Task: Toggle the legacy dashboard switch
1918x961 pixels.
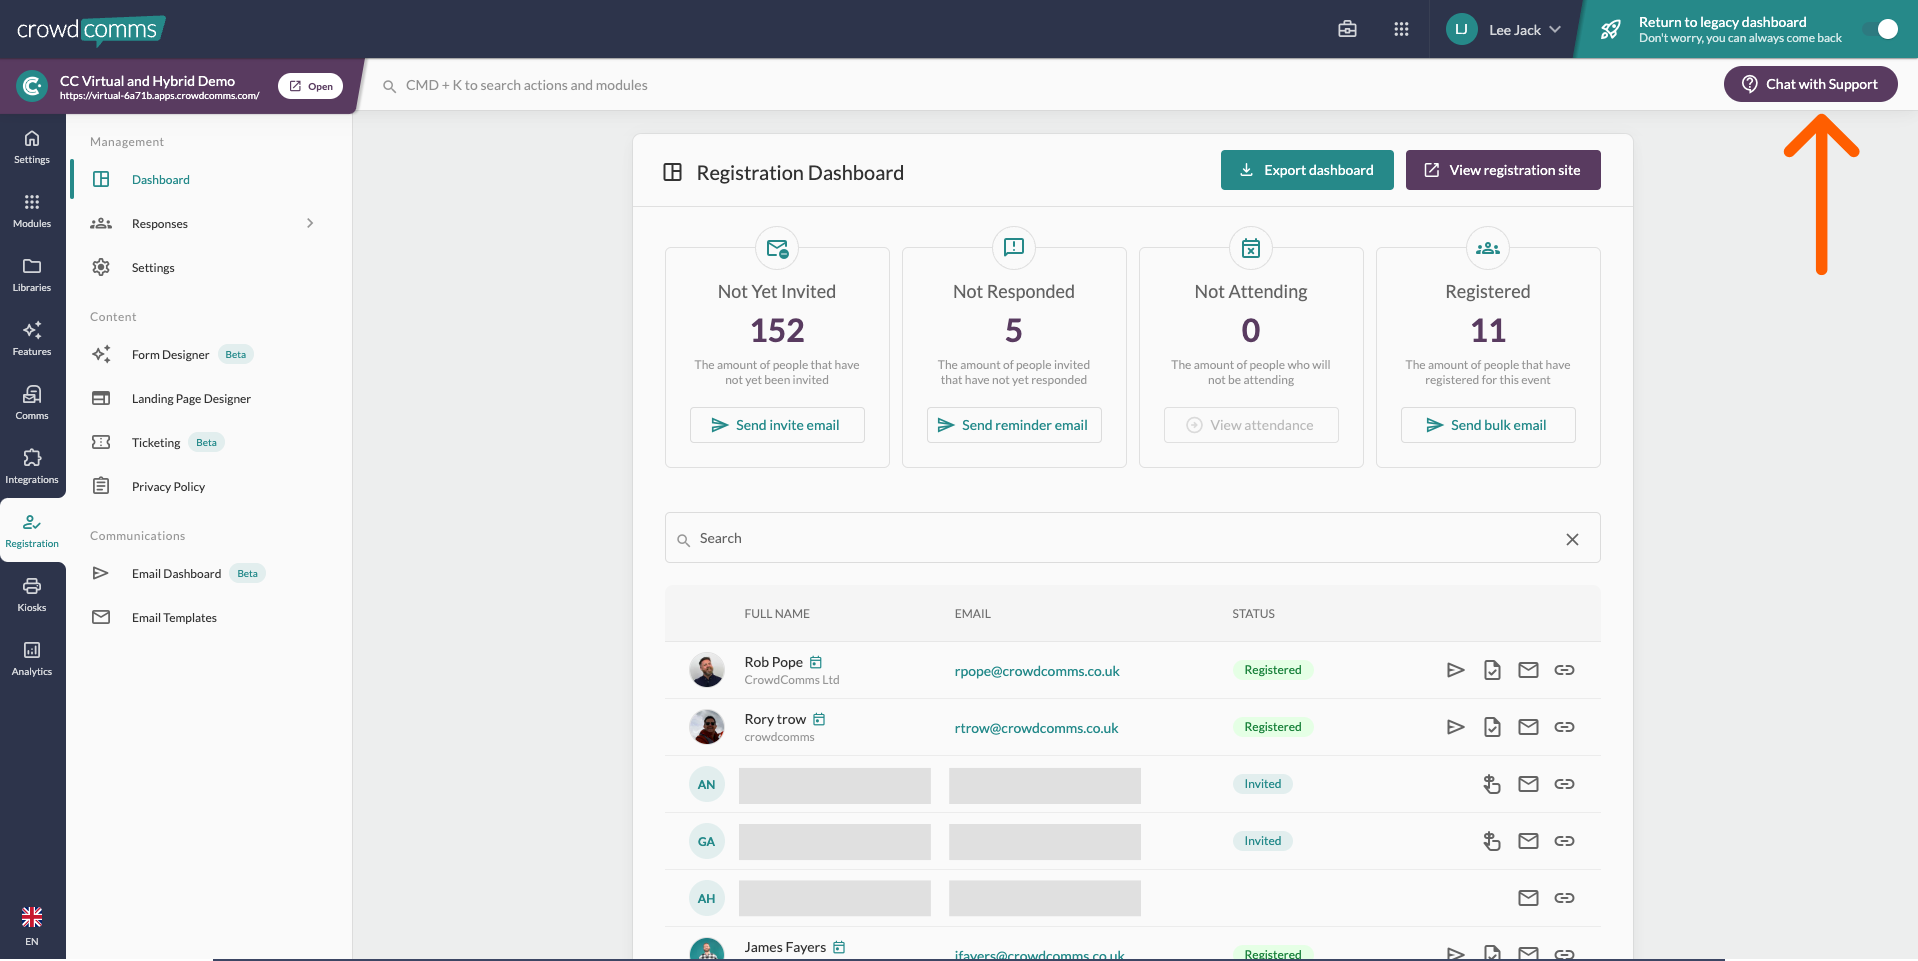Action: click(x=1879, y=29)
